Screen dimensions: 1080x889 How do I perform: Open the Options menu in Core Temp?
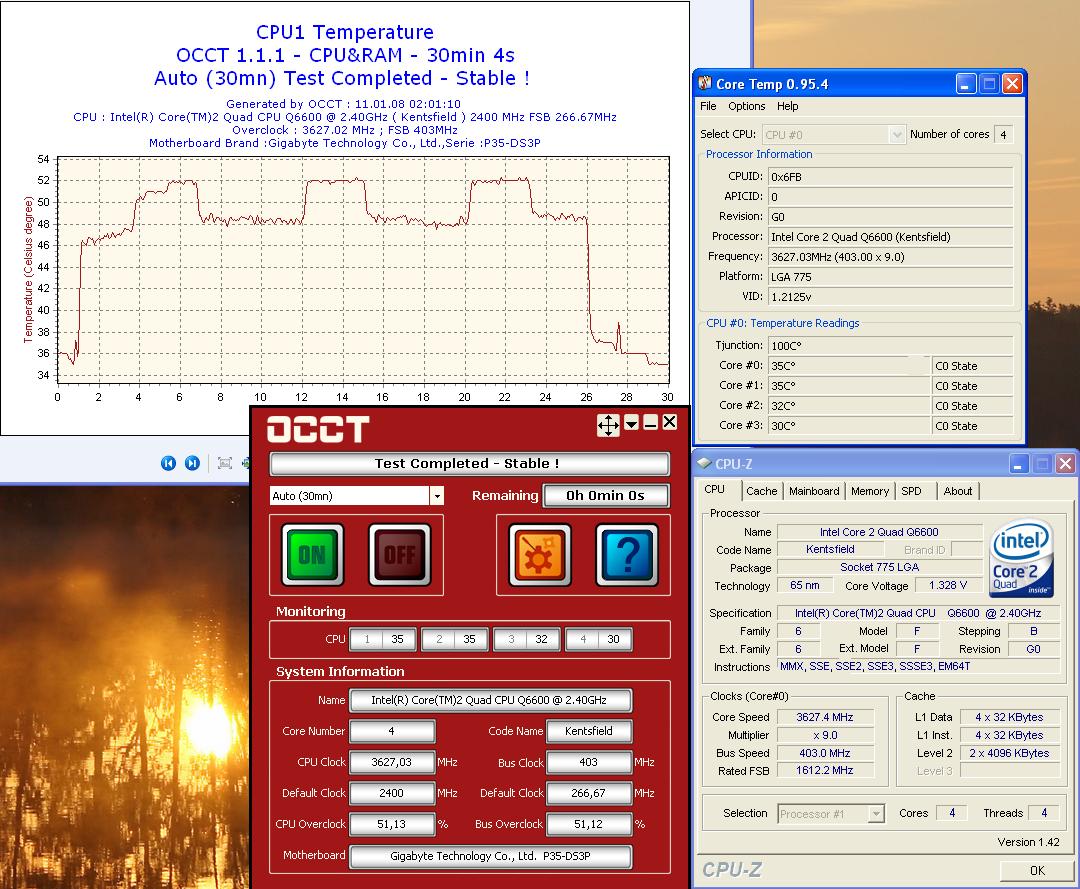tap(747, 106)
